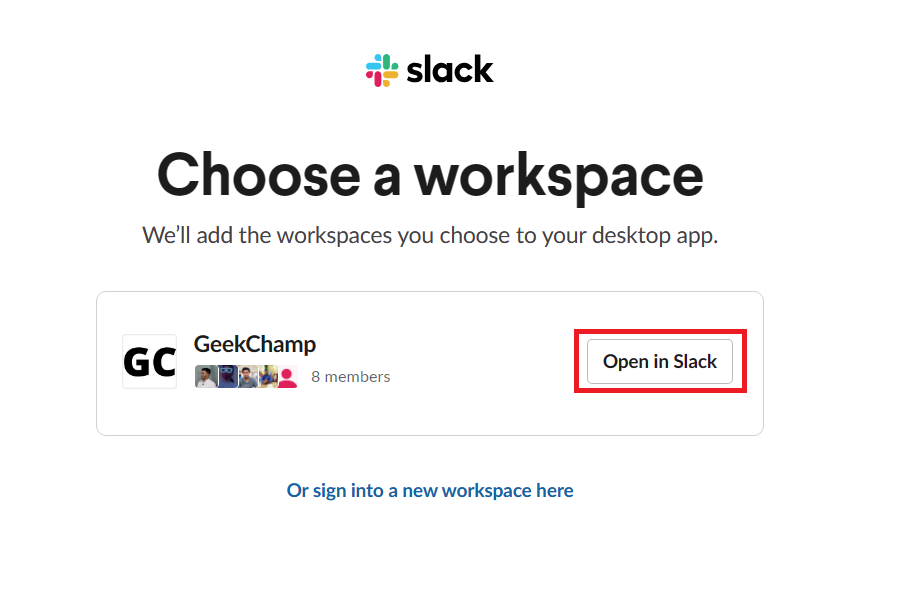Select the GeekChamp workspace name
The height and width of the screenshot is (589, 915).
[x=254, y=344]
